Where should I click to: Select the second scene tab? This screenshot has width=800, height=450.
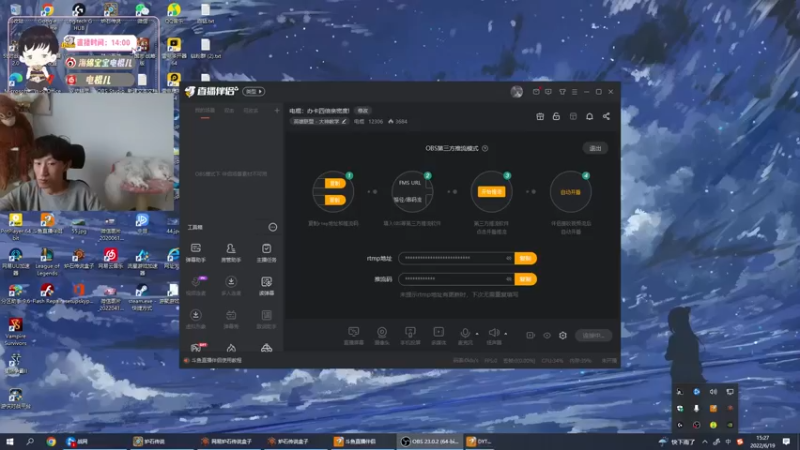pos(229,111)
